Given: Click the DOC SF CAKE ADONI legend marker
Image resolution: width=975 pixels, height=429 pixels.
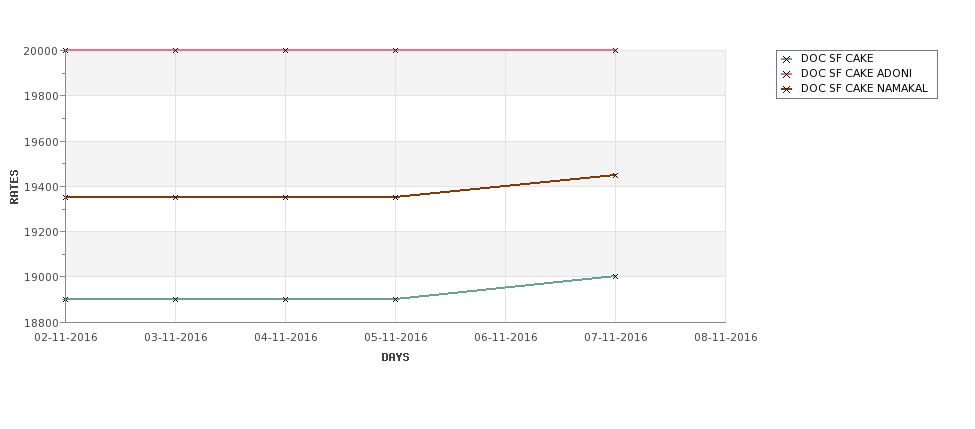Looking at the screenshot, I should point(787,74).
